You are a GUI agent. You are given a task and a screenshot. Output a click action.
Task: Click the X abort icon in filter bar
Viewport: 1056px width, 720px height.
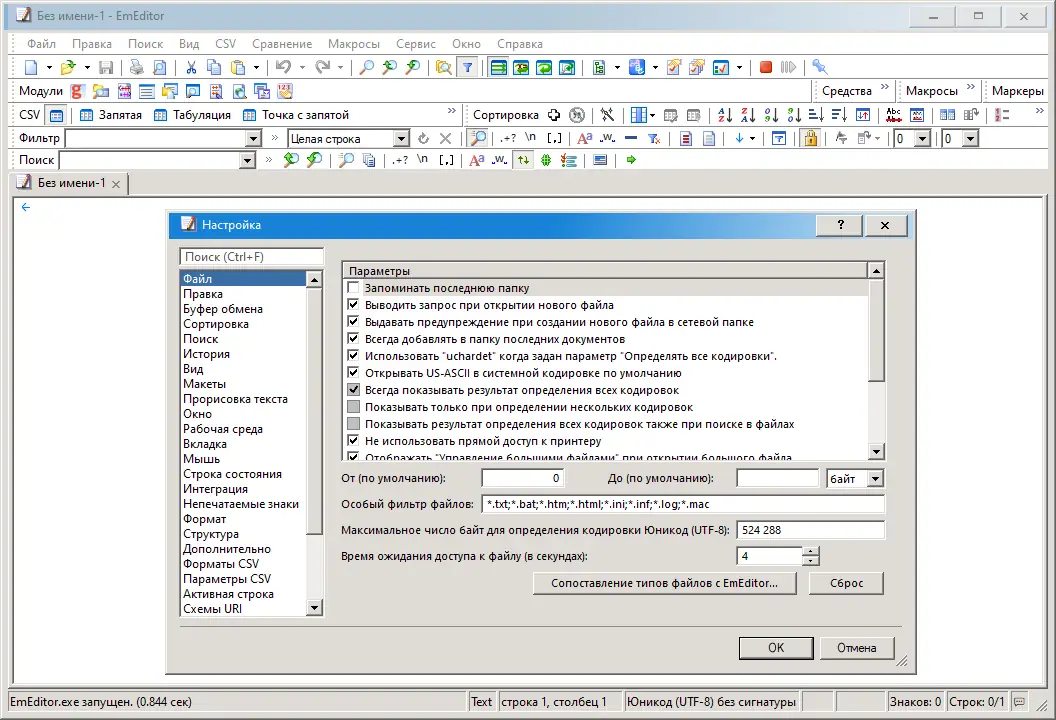tap(445, 139)
